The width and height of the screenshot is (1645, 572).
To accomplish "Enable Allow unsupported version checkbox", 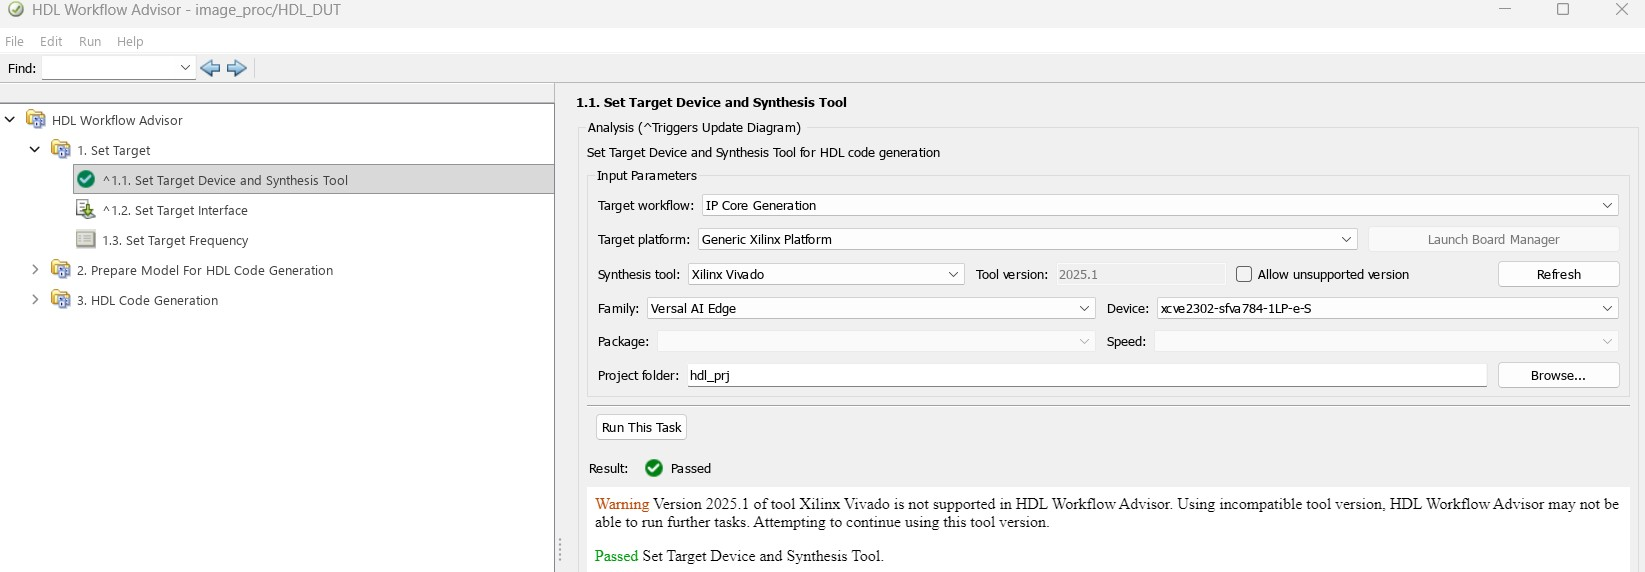I will coord(1244,274).
